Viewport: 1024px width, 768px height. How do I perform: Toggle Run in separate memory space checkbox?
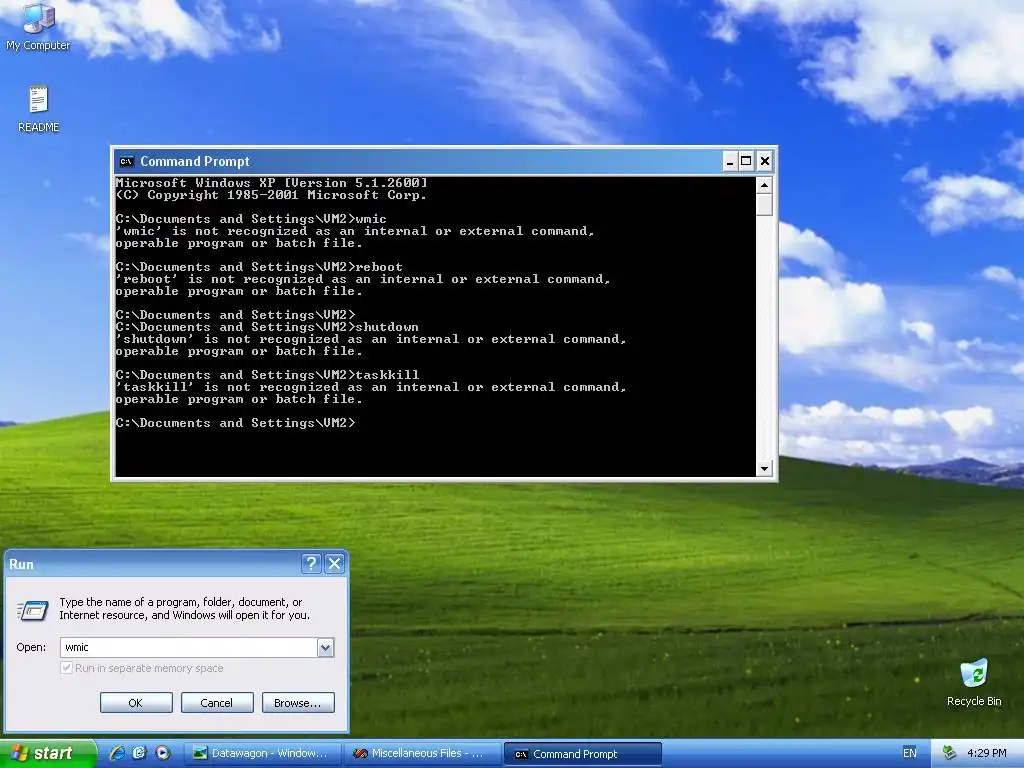(66, 667)
